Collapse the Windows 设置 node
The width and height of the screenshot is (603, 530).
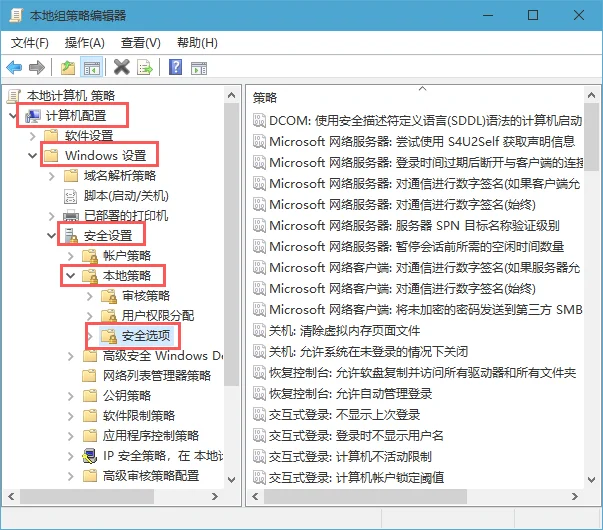click(x=32, y=156)
